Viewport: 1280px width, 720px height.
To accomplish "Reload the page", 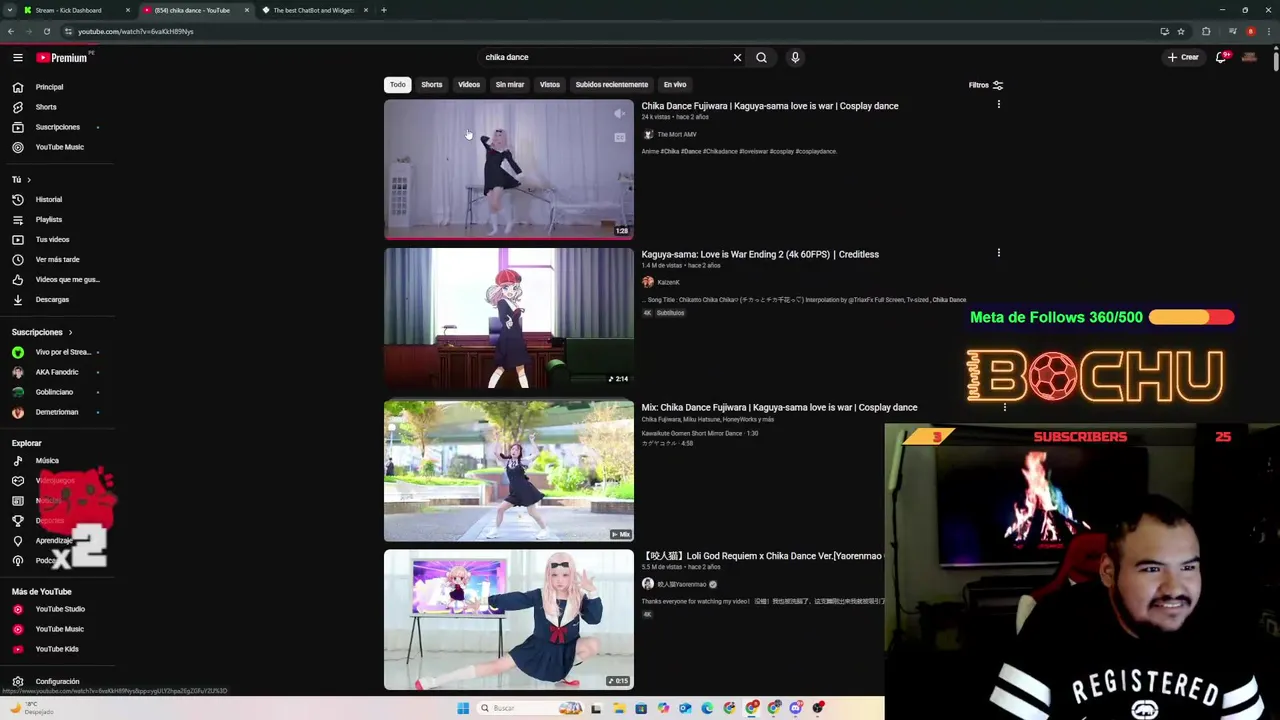I will (47, 31).
